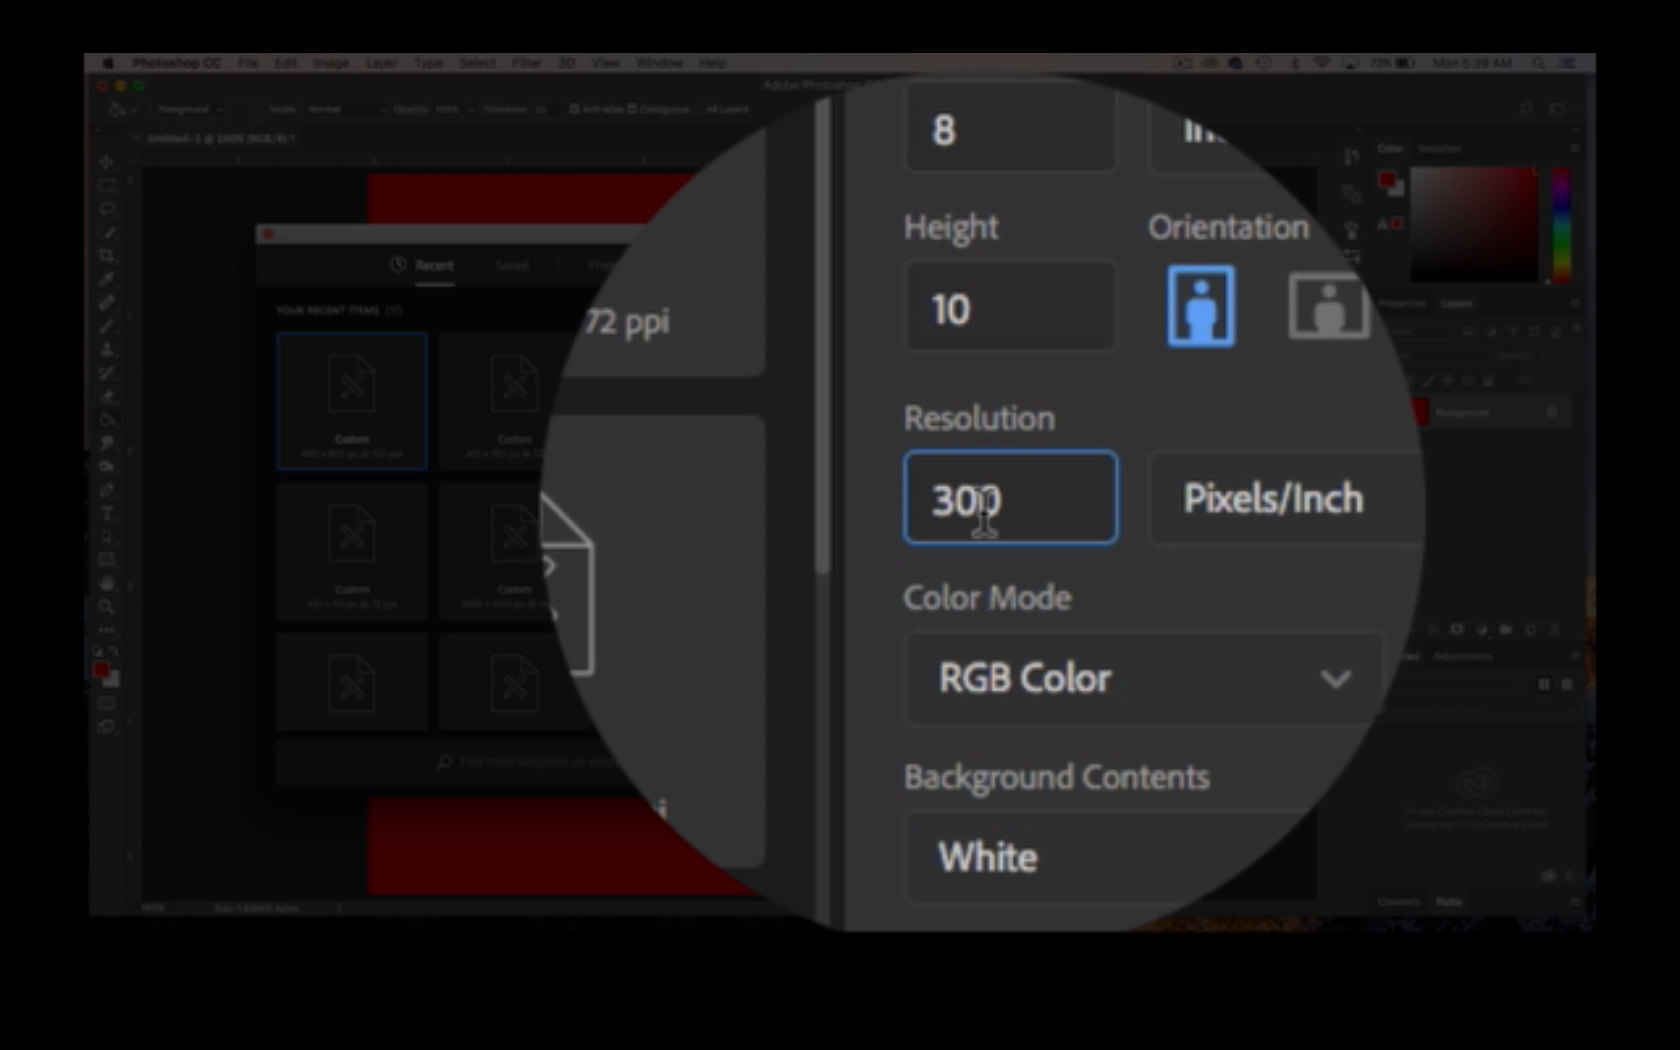The height and width of the screenshot is (1050, 1680).
Task: Click the toolbar background color swatch
Action: coord(112,680)
